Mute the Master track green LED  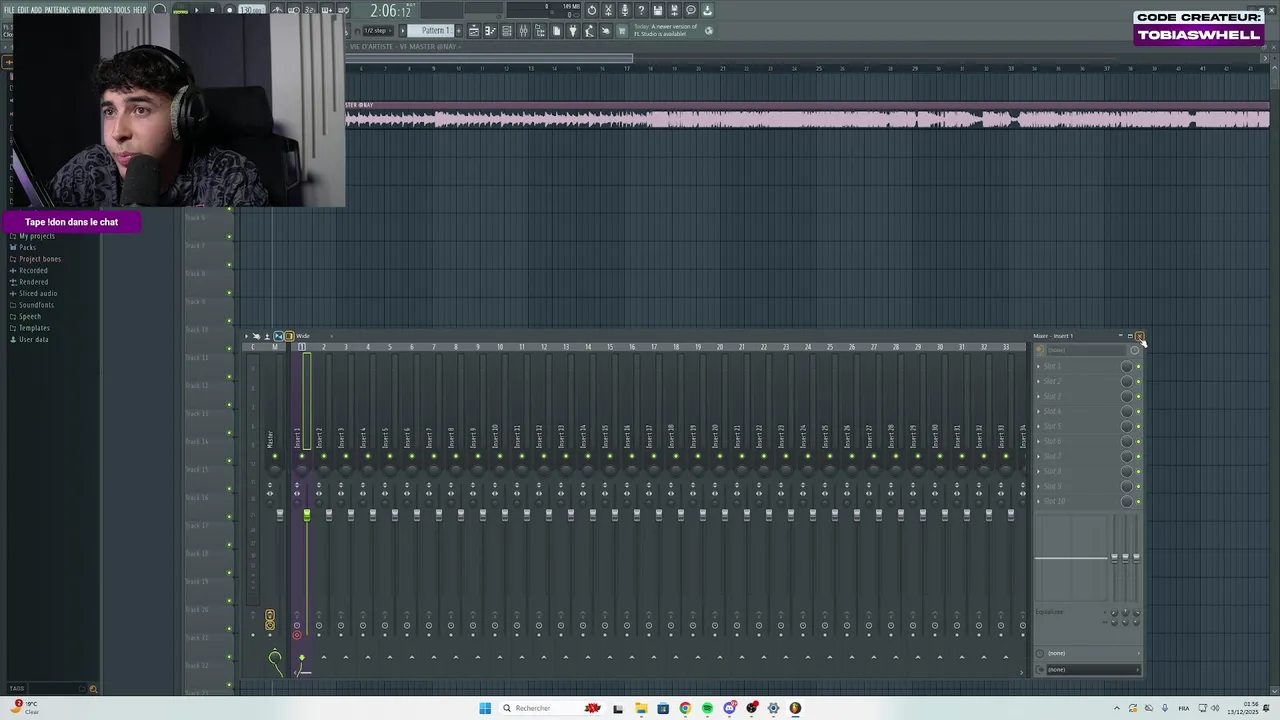(x=275, y=457)
